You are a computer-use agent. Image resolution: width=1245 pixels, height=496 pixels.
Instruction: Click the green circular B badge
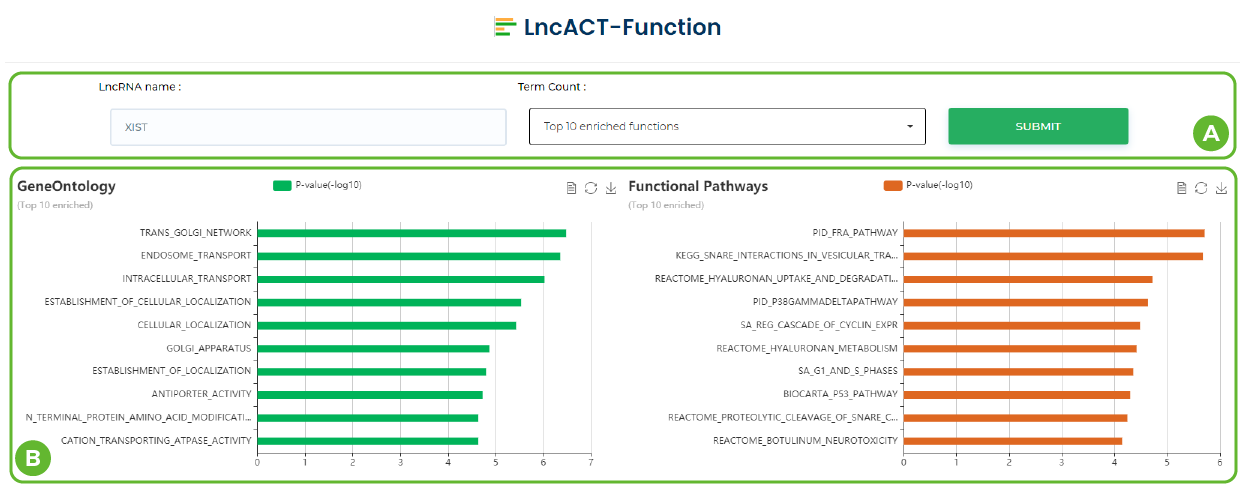coord(33,459)
